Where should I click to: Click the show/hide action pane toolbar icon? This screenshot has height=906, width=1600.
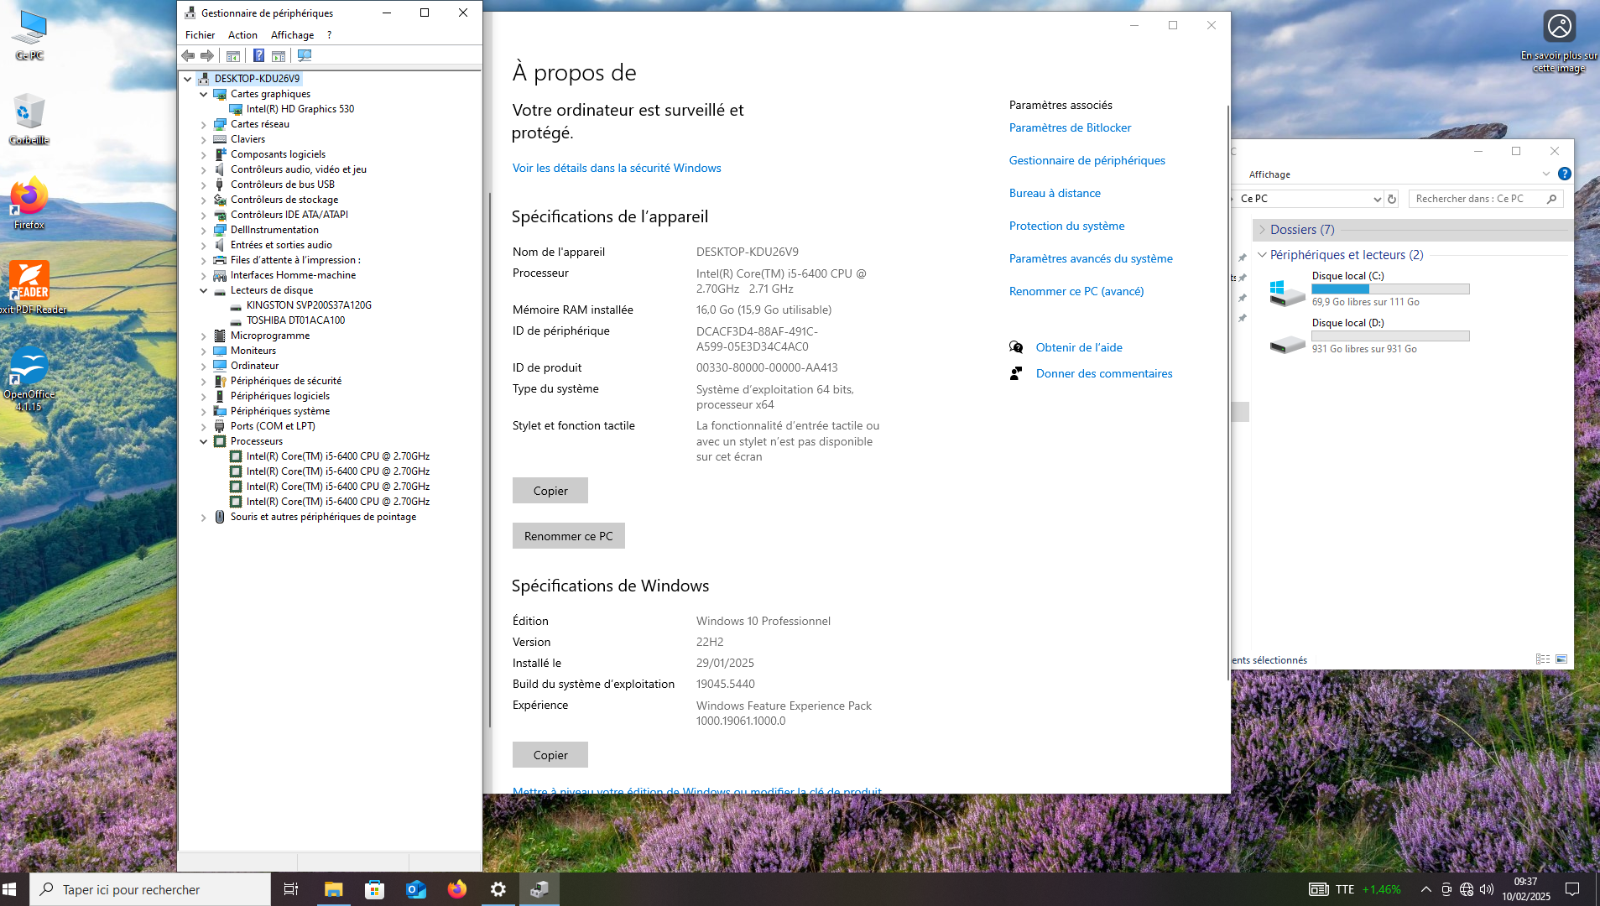279,56
